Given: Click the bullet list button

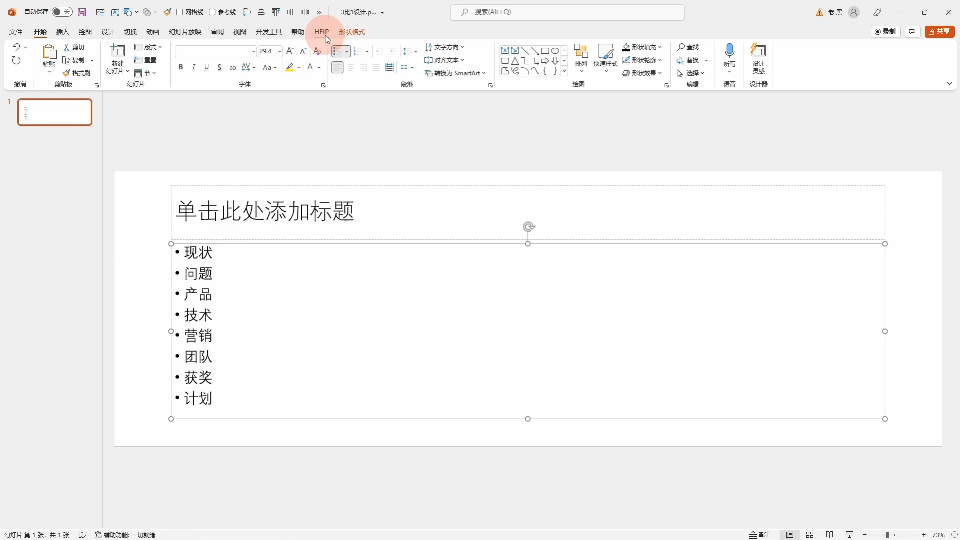Looking at the screenshot, I should (x=337, y=51).
